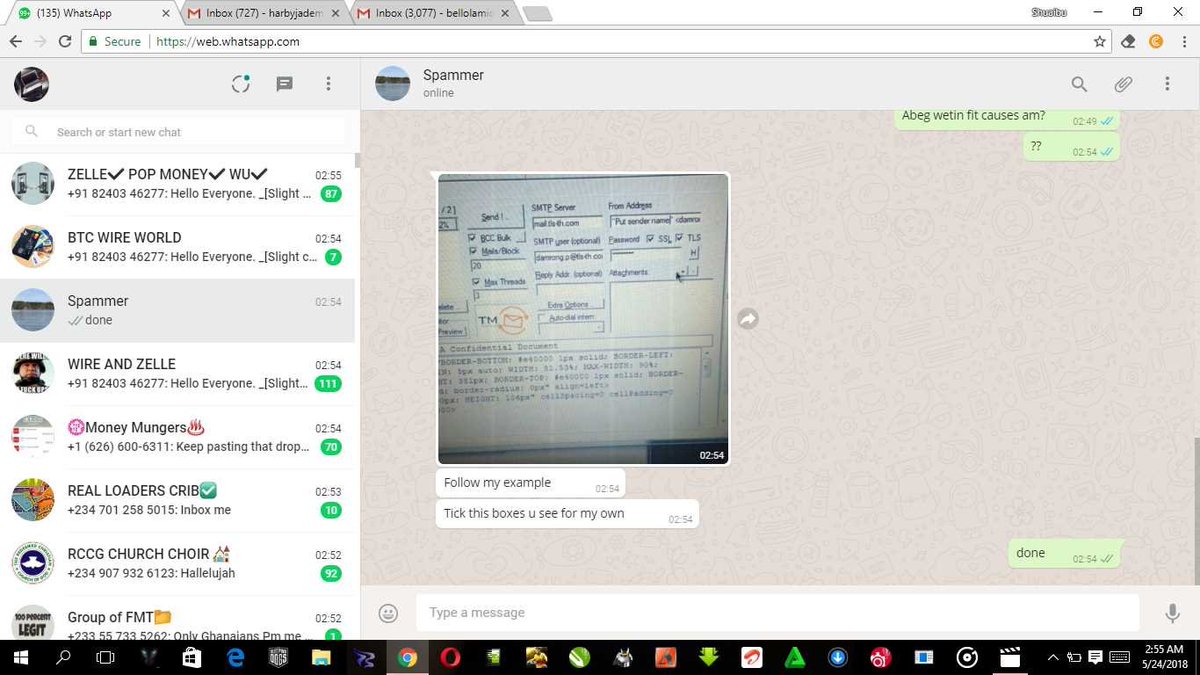
Task: Click the orange C extension icon
Action: click(x=1156, y=42)
